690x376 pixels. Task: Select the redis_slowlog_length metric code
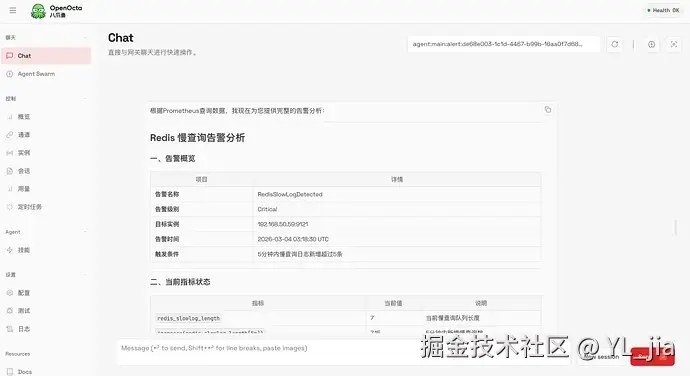click(188, 318)
